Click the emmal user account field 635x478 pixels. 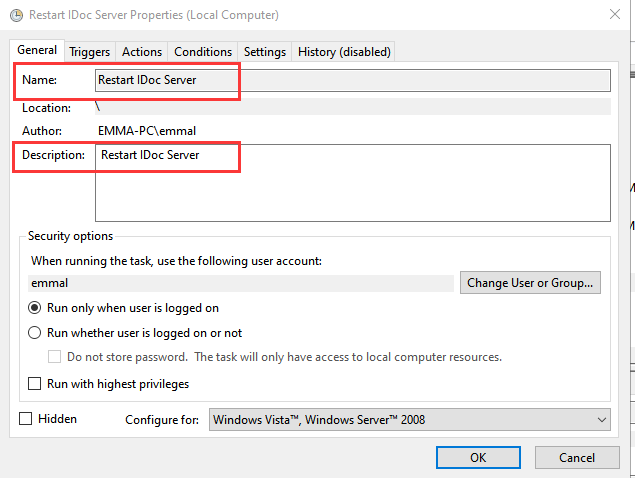[240, 283]
